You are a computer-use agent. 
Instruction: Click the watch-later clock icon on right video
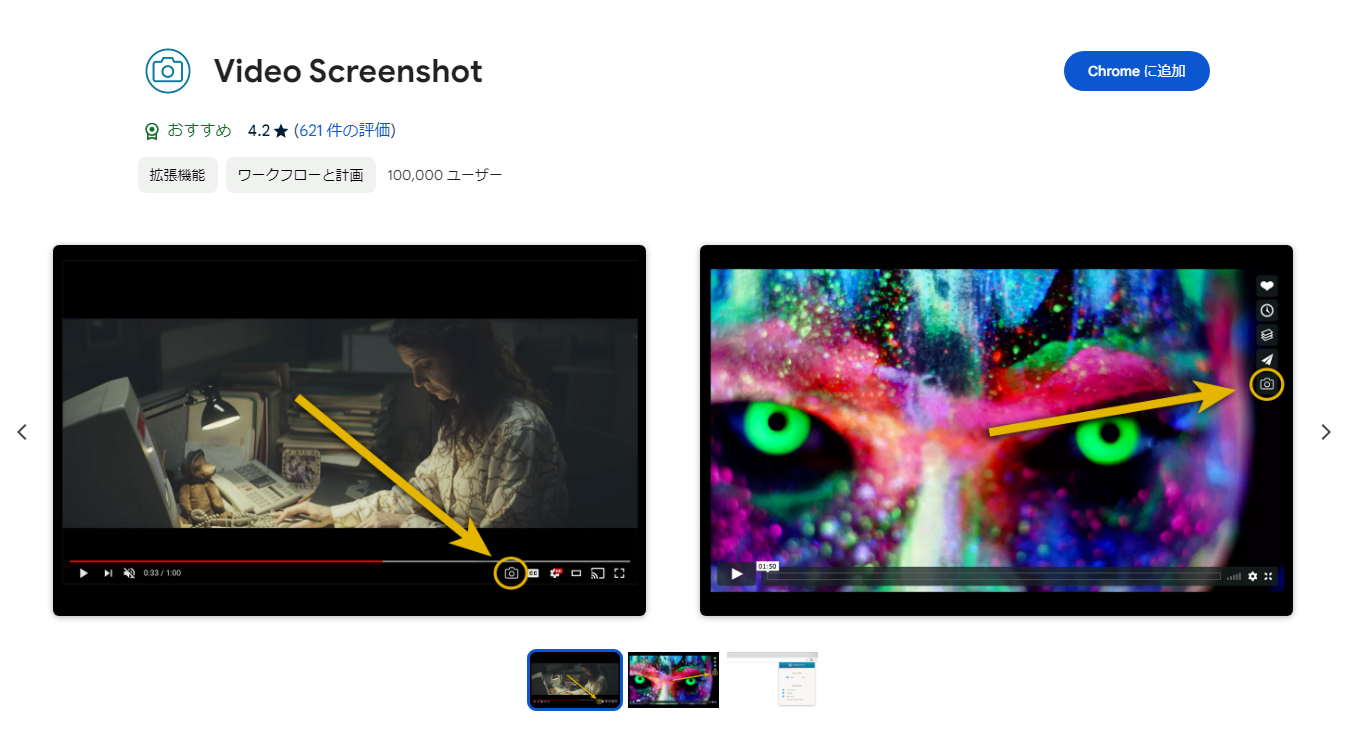point(1266,310)
